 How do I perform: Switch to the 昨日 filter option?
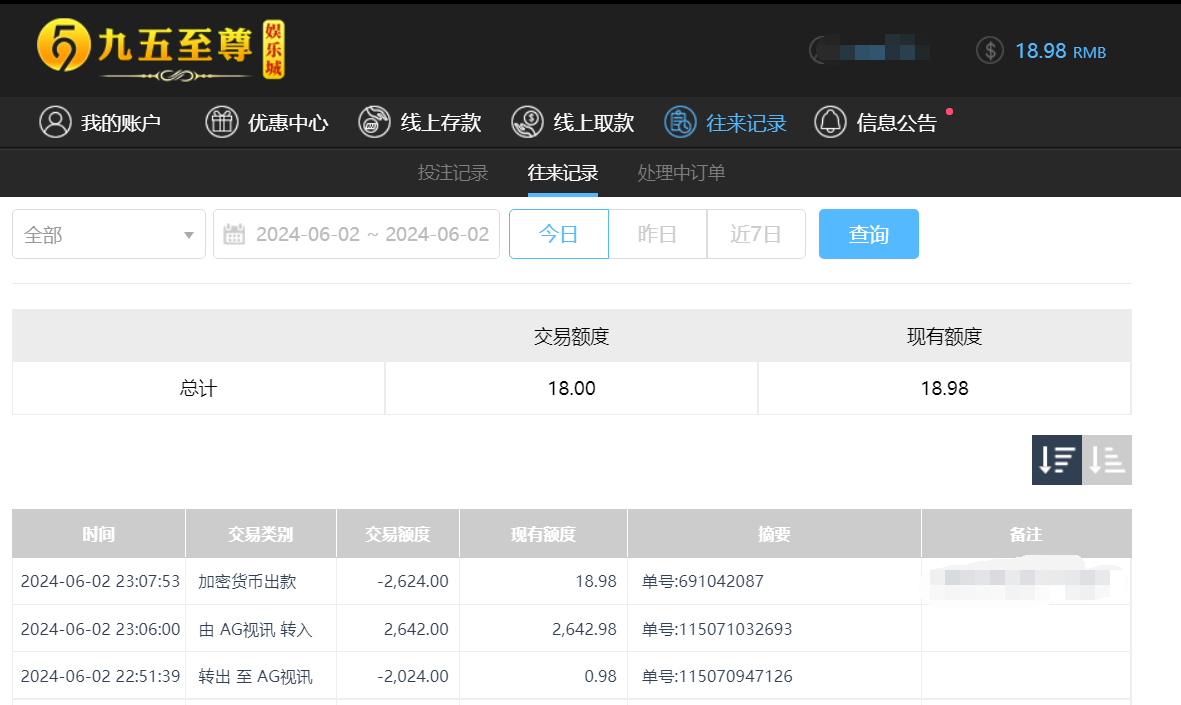(657, 234)
